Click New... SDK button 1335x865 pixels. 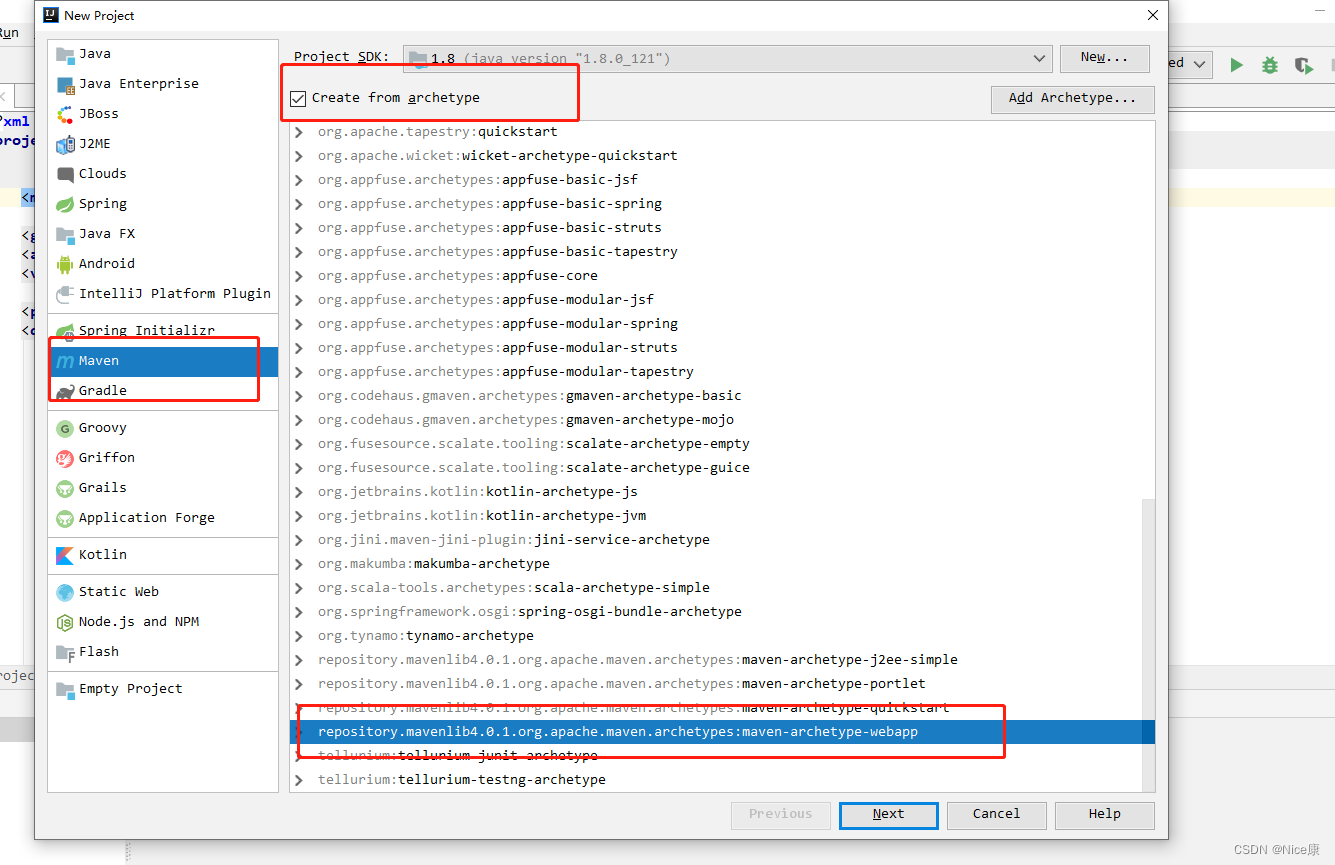point(1105,58)
